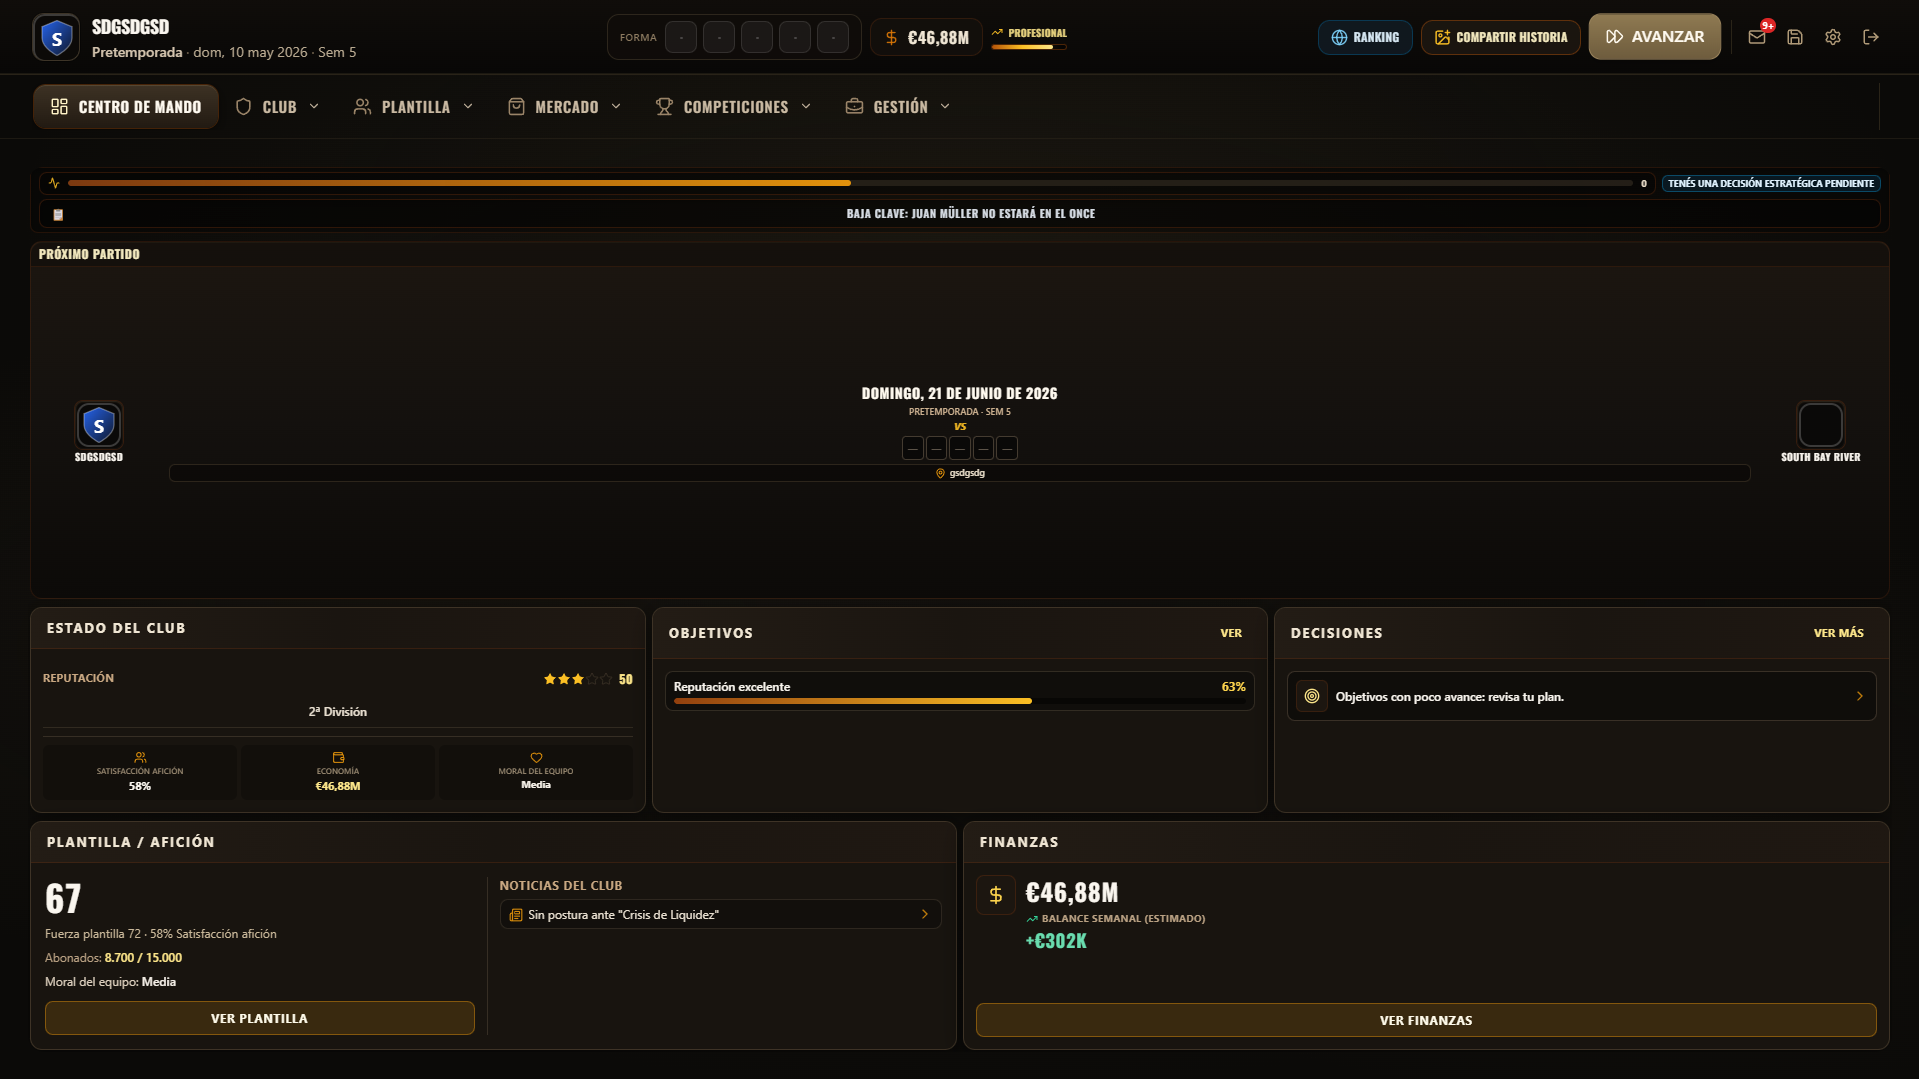The width and height of the screenshot is (1919, 1079).
Task: Click the dollar icon in Finanzas panel
Action: coord(995,895)
